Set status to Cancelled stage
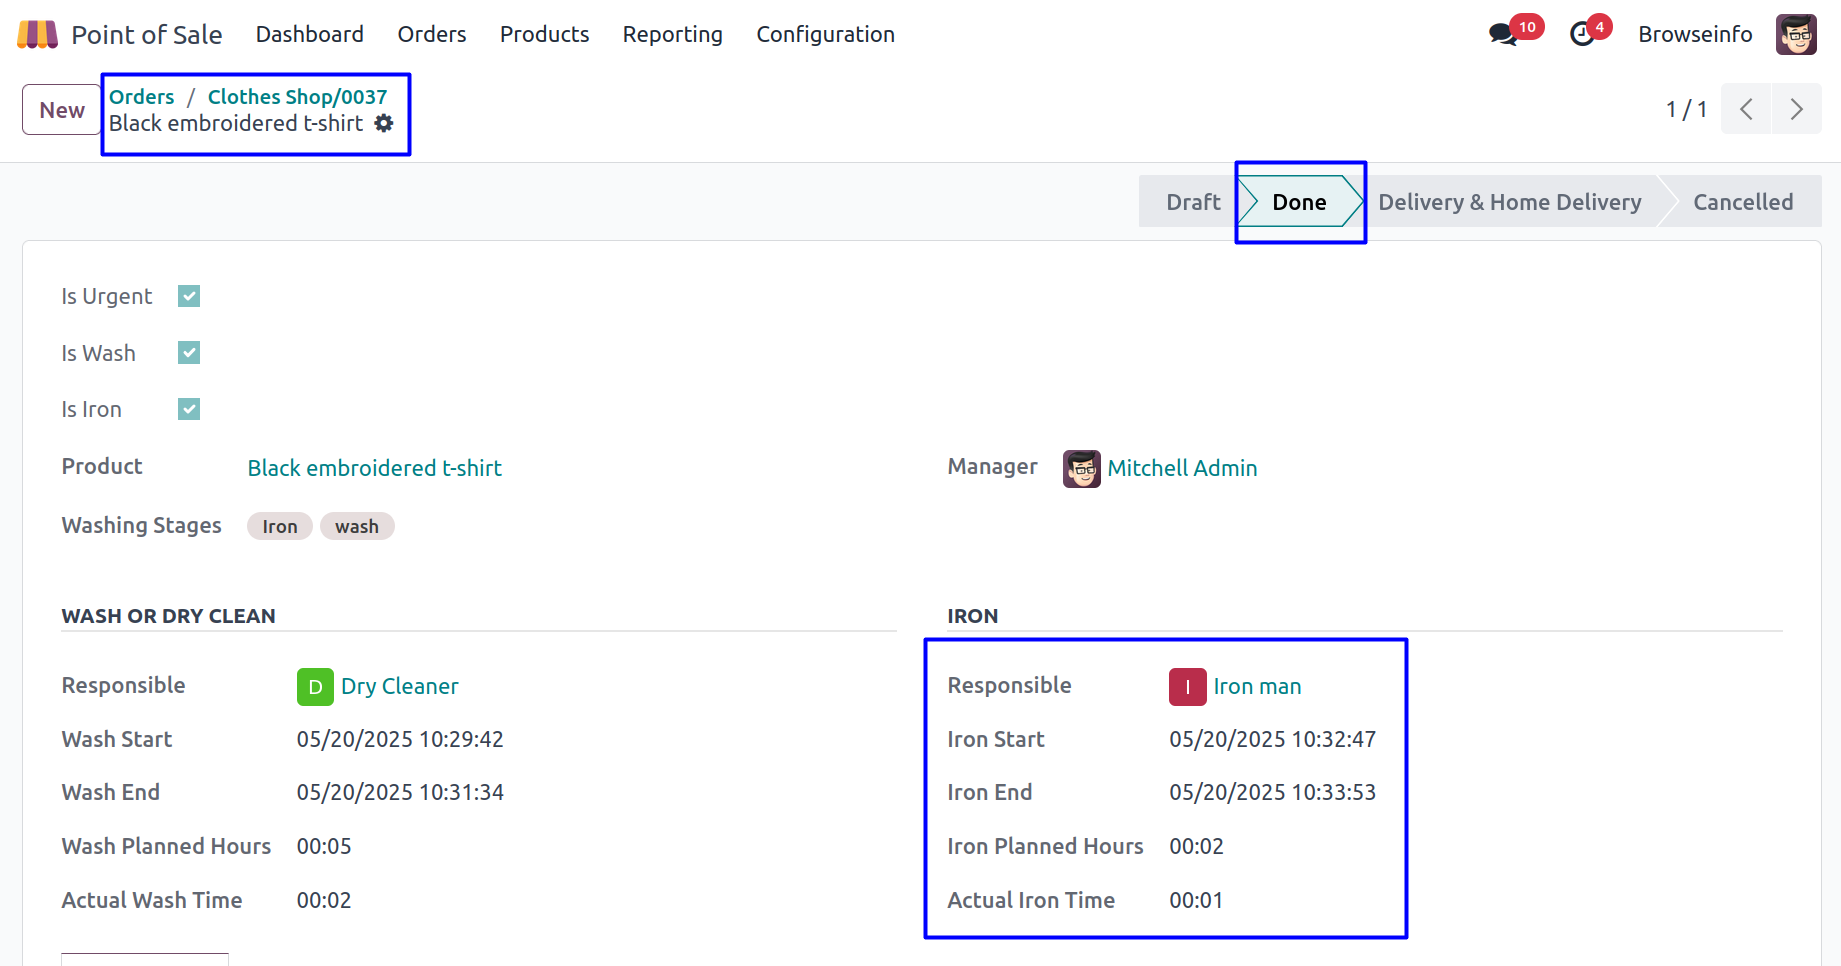This screenshot has width=1841, height=966. [x=1742, y=202]
